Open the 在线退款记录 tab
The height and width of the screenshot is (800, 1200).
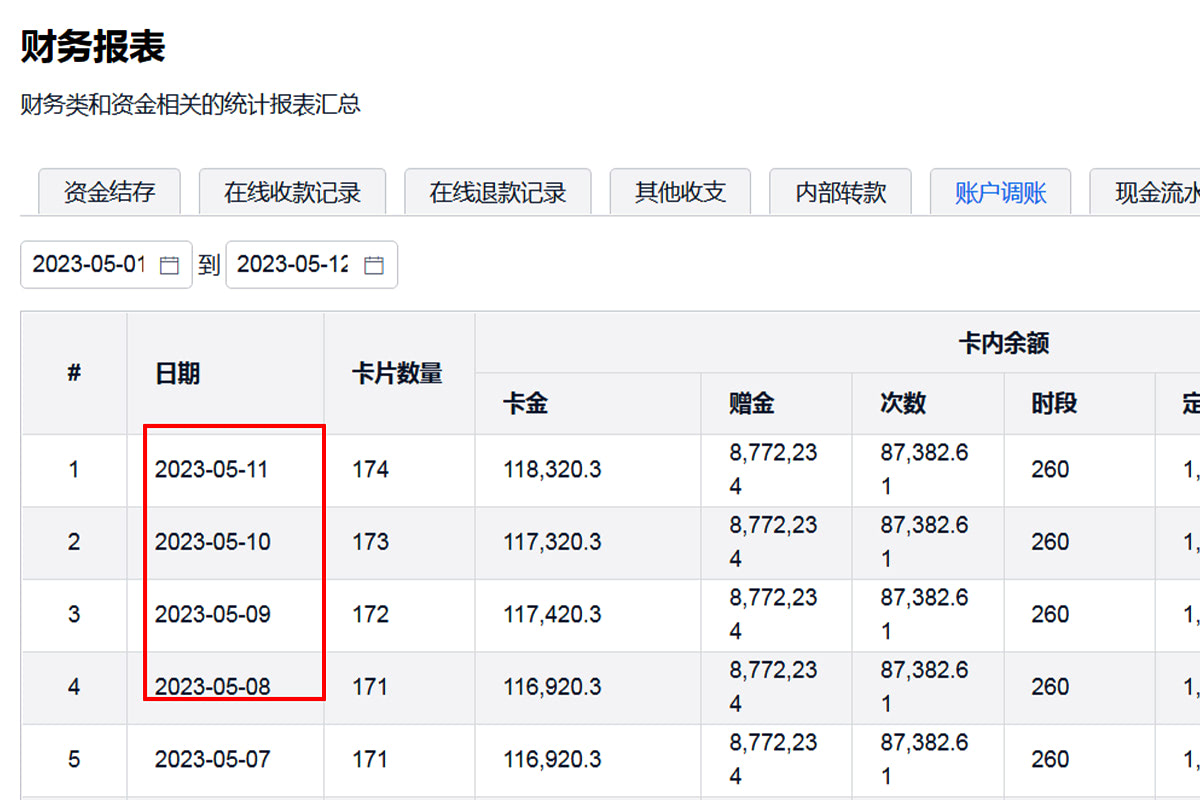point(498,192)
